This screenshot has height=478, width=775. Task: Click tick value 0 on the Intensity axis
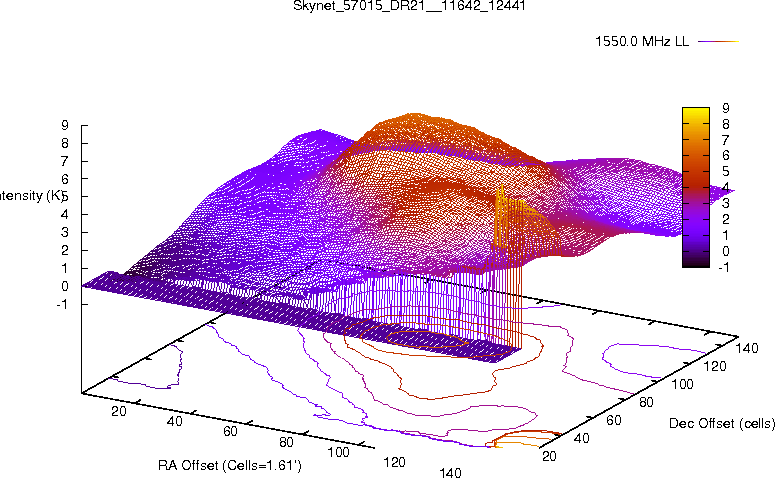click(65, 286)
